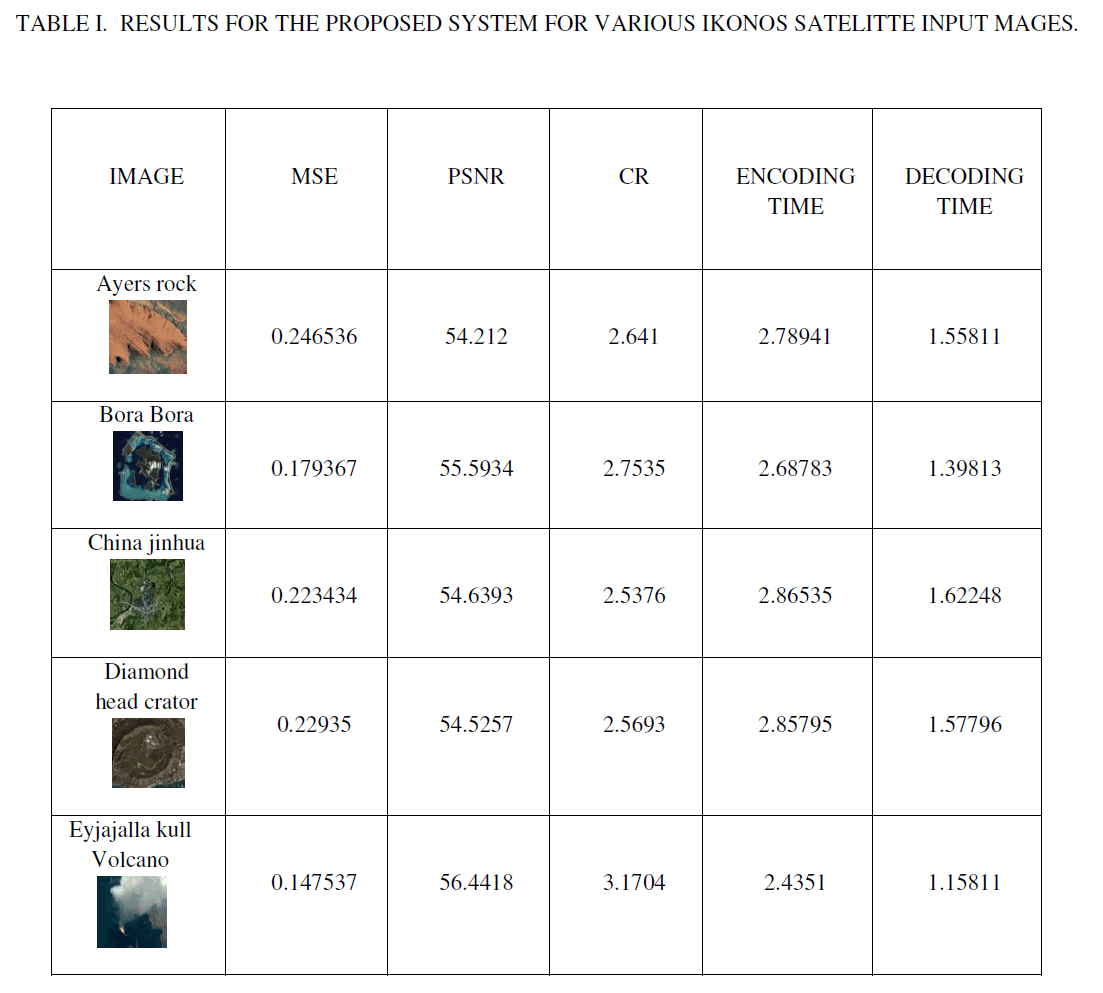Click the MSE column header

pyautogui.click(x=314, y=177)
